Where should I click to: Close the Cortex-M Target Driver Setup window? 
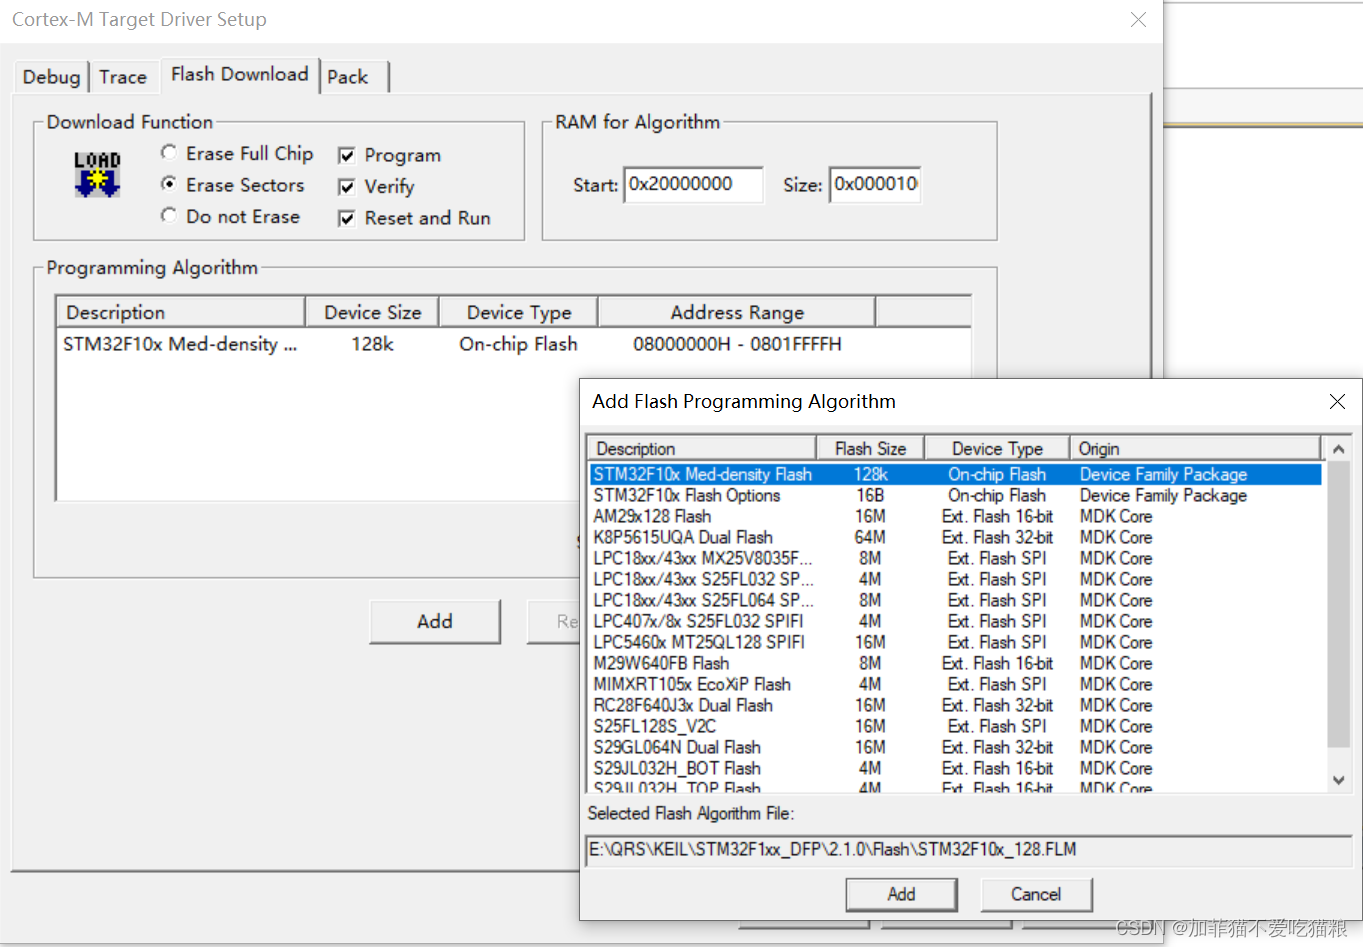click(x=1138, y=19)
